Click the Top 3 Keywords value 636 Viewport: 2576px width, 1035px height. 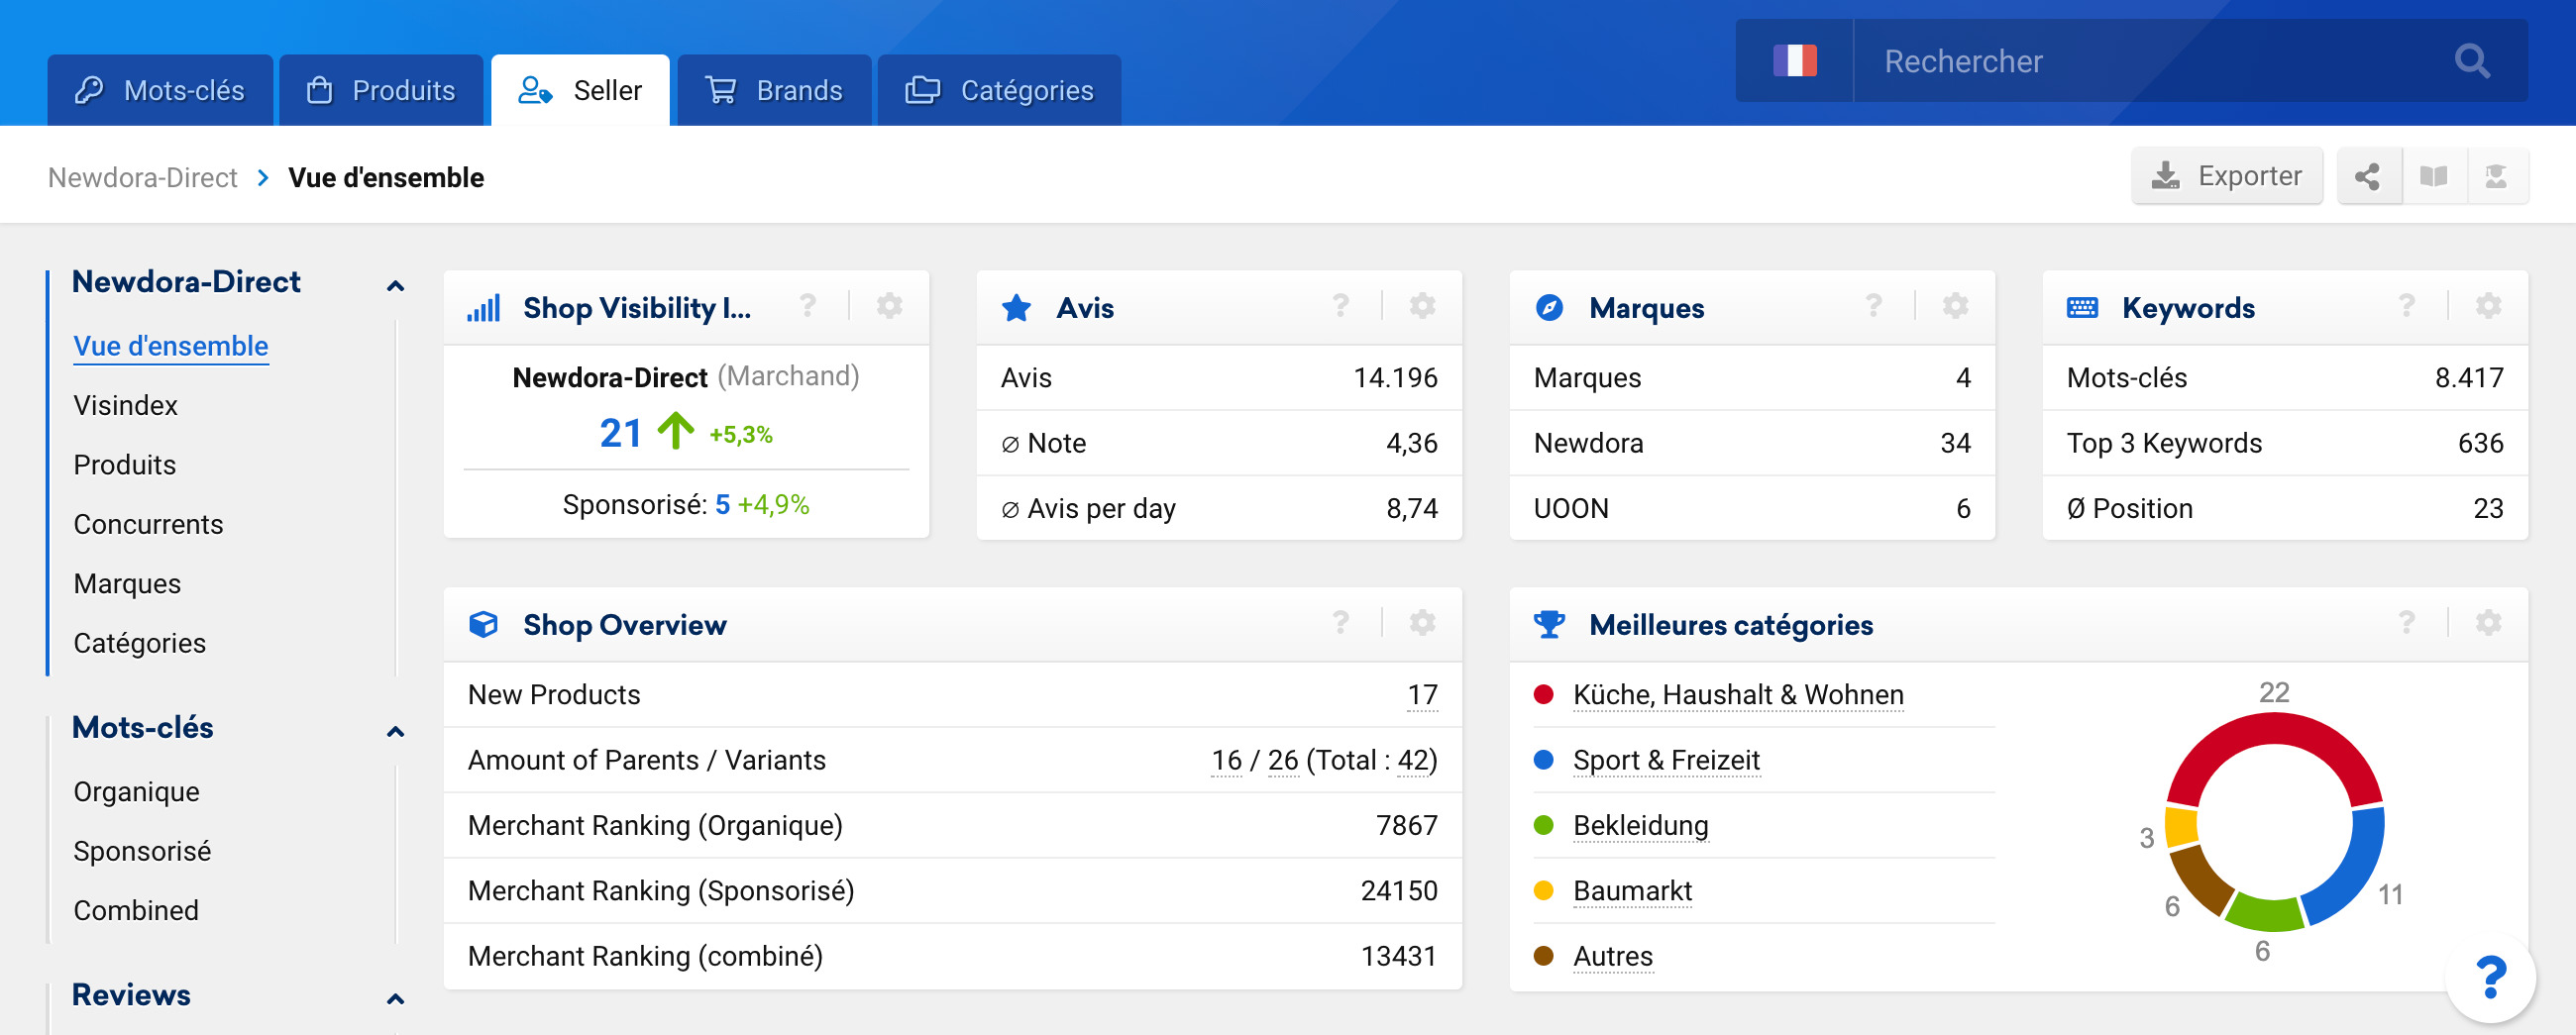[x=2480, y=443]
